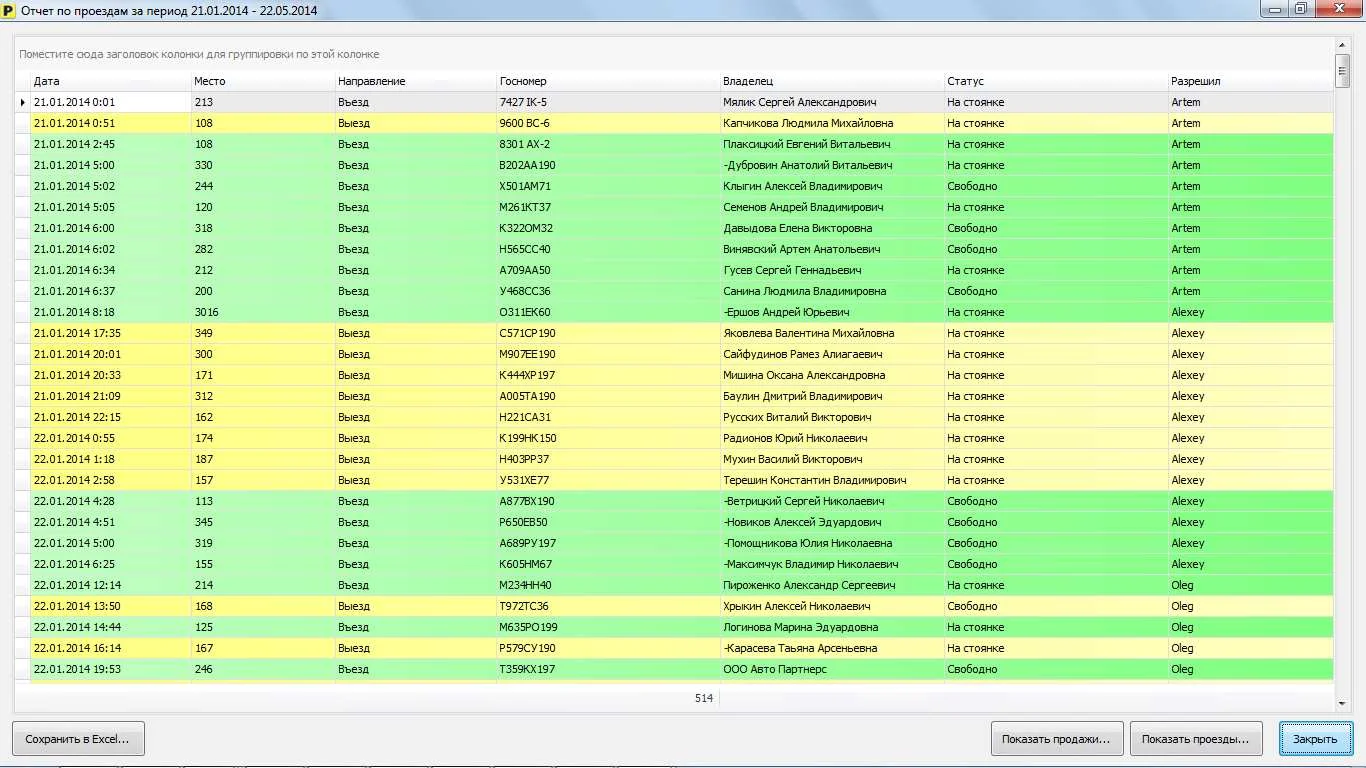Click the scrollbar up arrow
The height and width of the screenshot is (768, 1366).
1342,45
